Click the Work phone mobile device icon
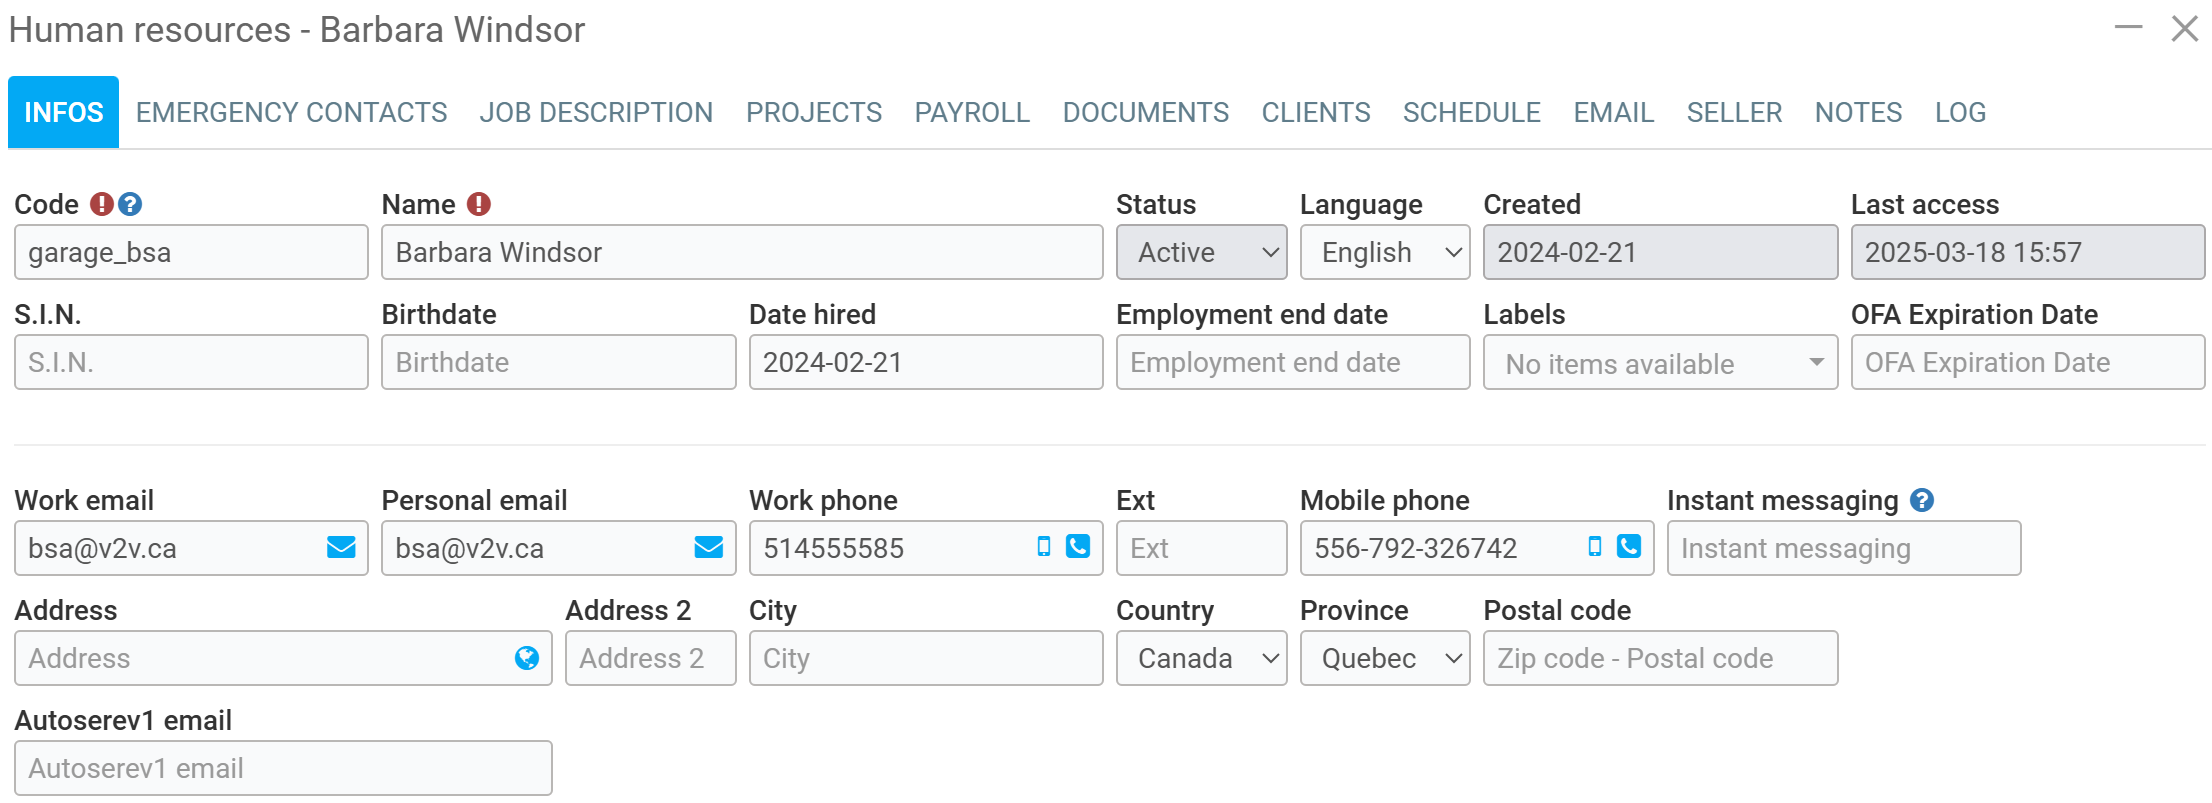The image size is (2212, 803). point(1044,546)
